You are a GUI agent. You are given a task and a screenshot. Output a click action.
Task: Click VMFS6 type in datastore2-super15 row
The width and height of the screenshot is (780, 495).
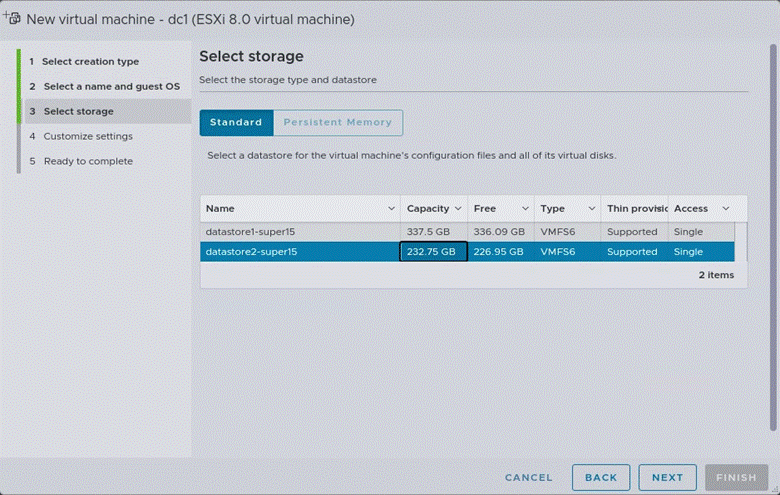pos(567,252)
